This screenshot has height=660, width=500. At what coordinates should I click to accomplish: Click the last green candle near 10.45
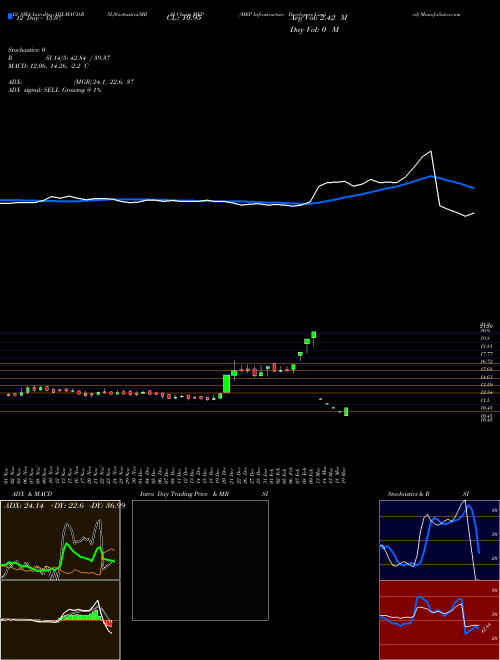[x=346, y=411]
